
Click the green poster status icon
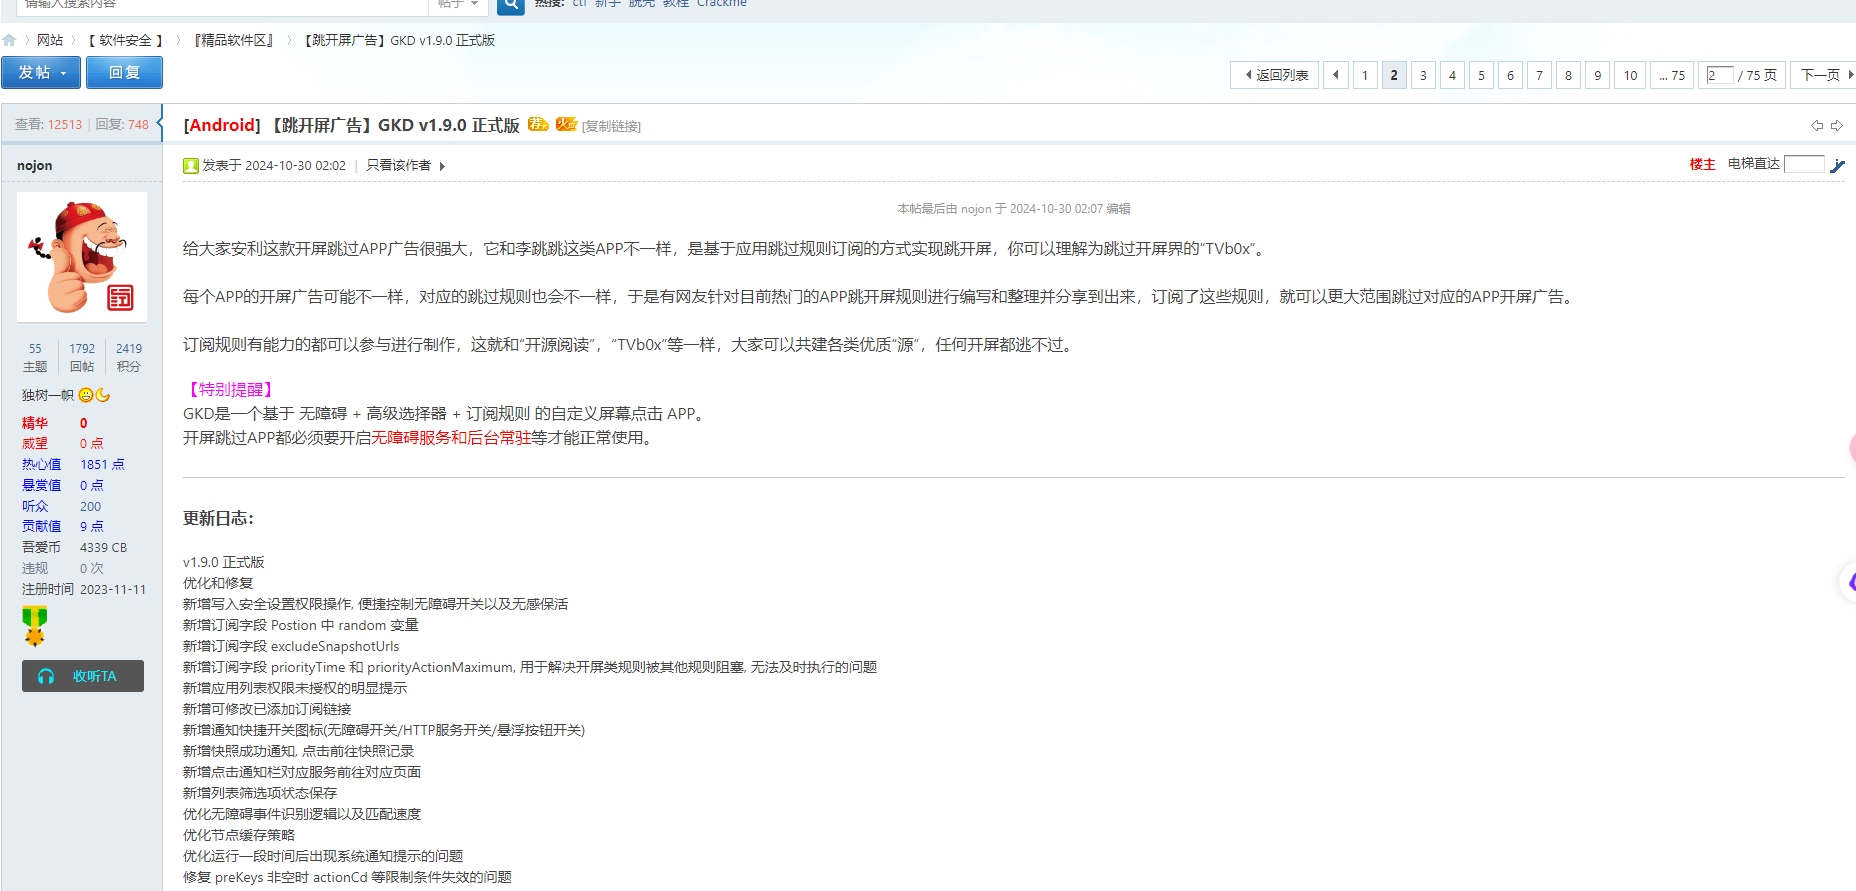point(191,166)
